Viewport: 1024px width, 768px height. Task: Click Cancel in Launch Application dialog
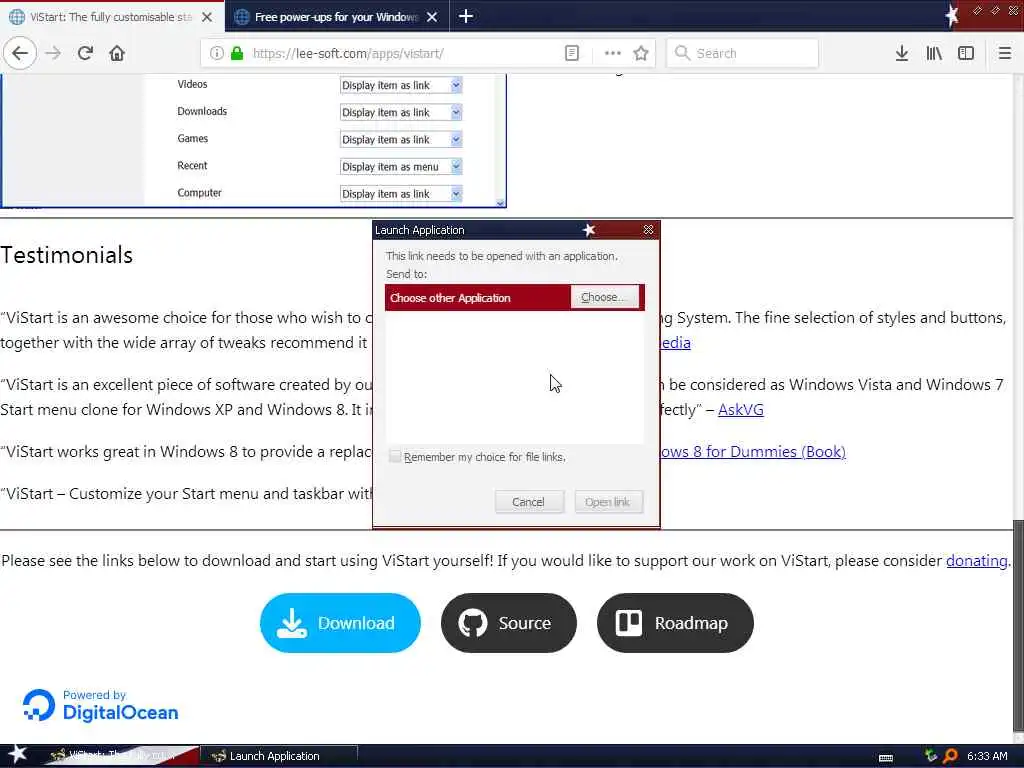point(528,502)
